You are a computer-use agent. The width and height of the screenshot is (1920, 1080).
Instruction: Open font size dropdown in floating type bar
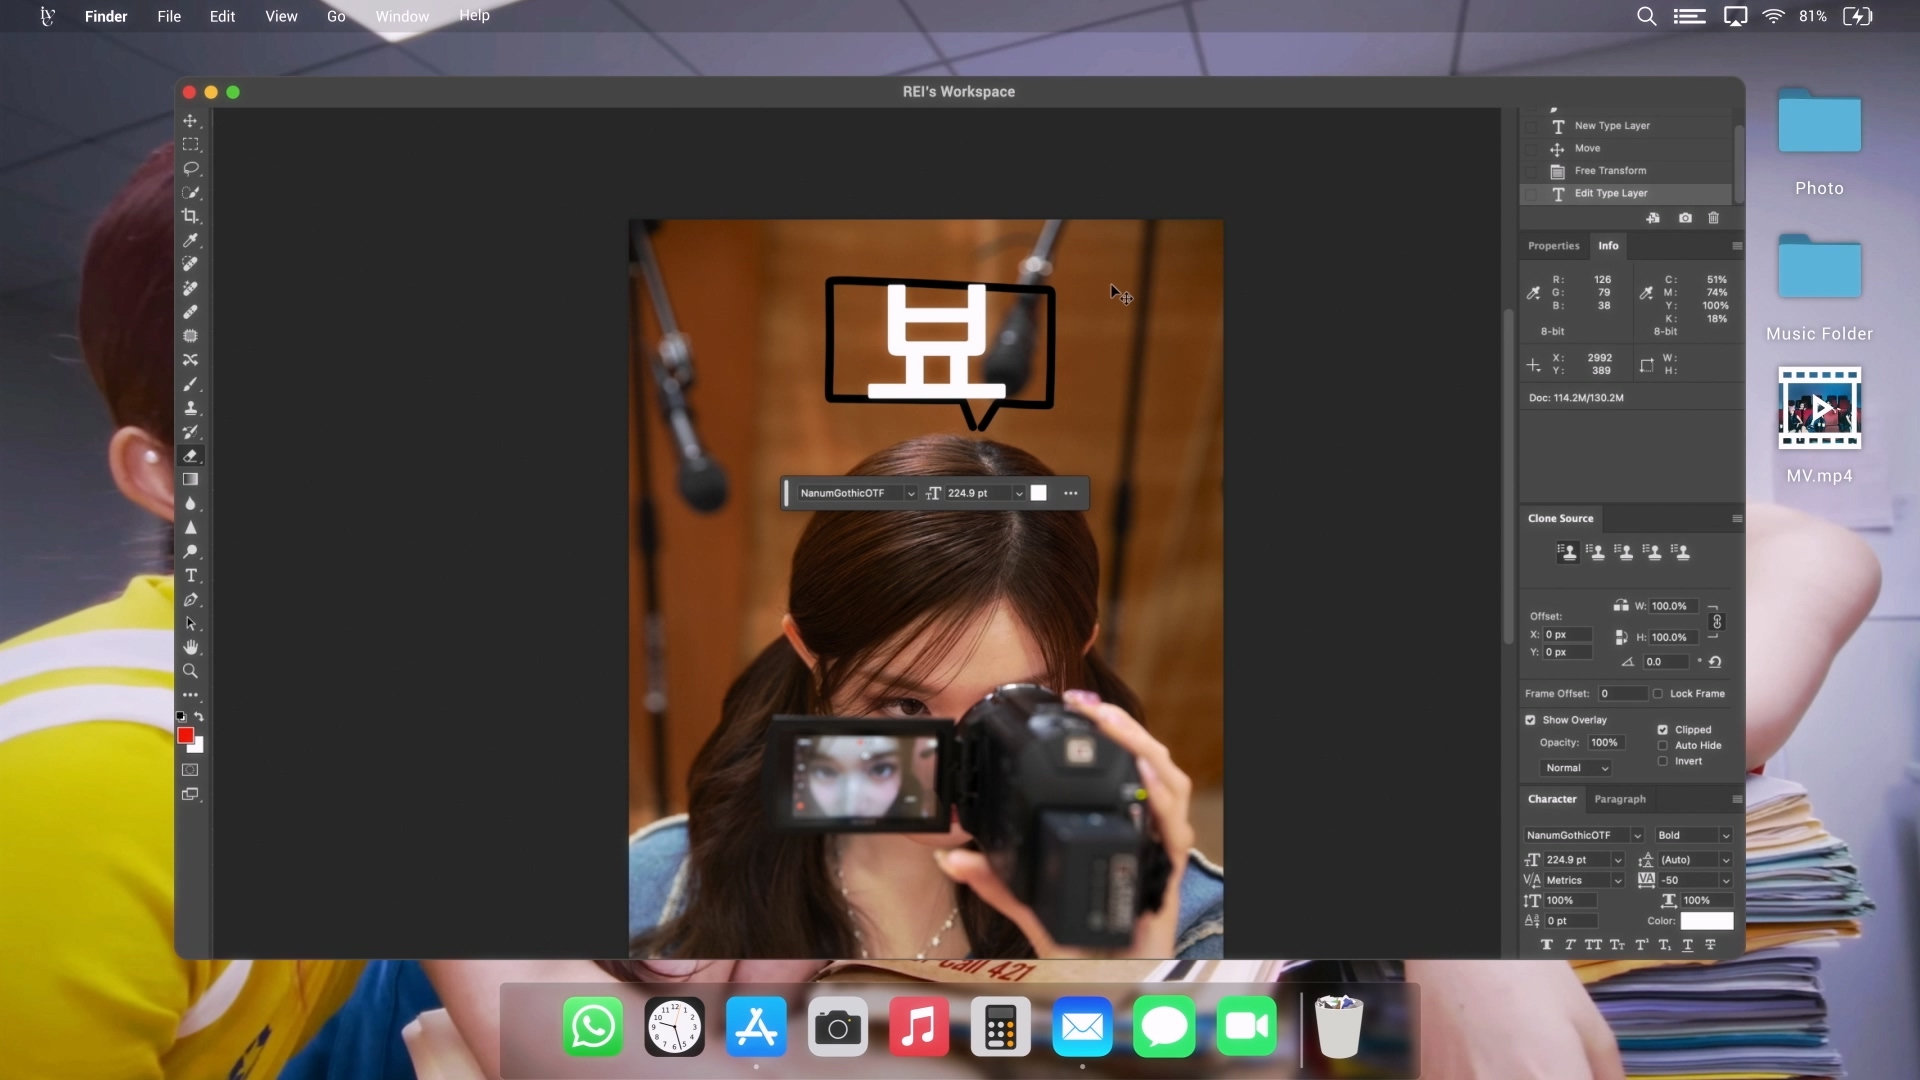coord(1019,494)
